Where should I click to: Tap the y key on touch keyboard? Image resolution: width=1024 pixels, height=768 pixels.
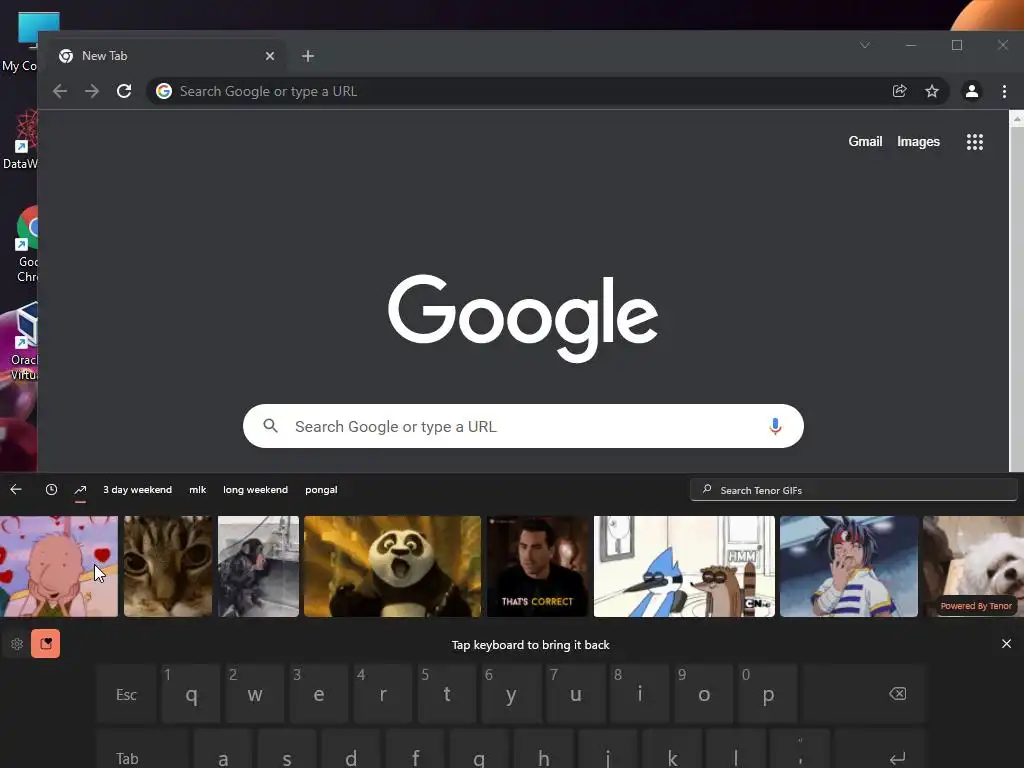click(511, 694)
